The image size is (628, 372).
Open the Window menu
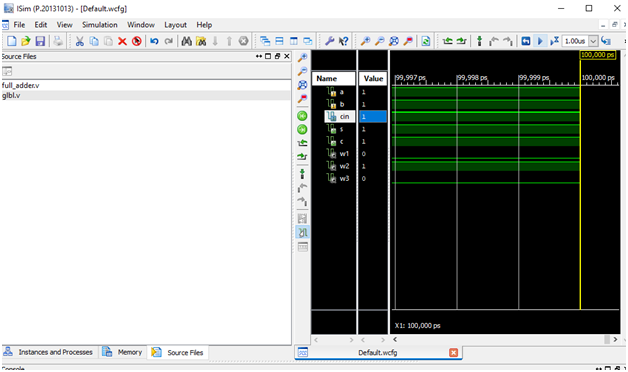click(x=141, y=25)
